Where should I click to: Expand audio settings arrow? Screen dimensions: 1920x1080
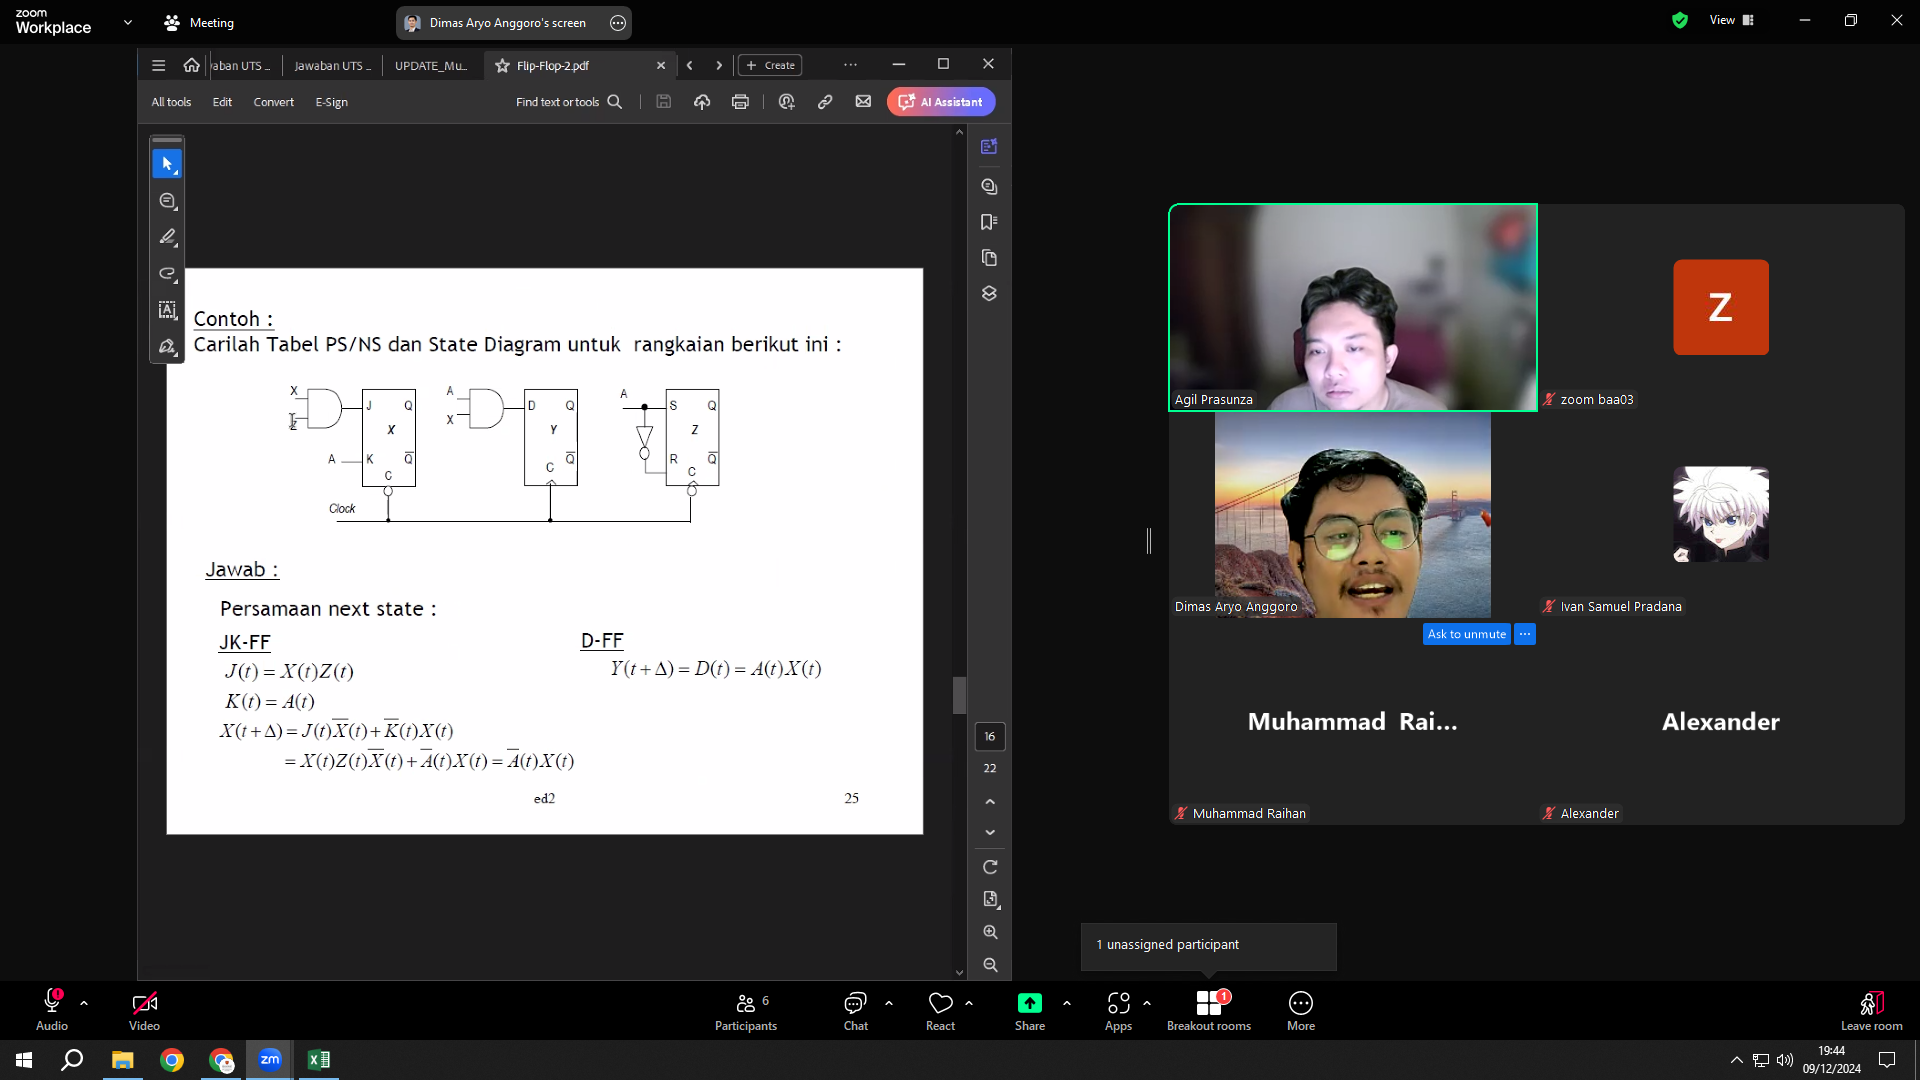[x=84, y=1002]
